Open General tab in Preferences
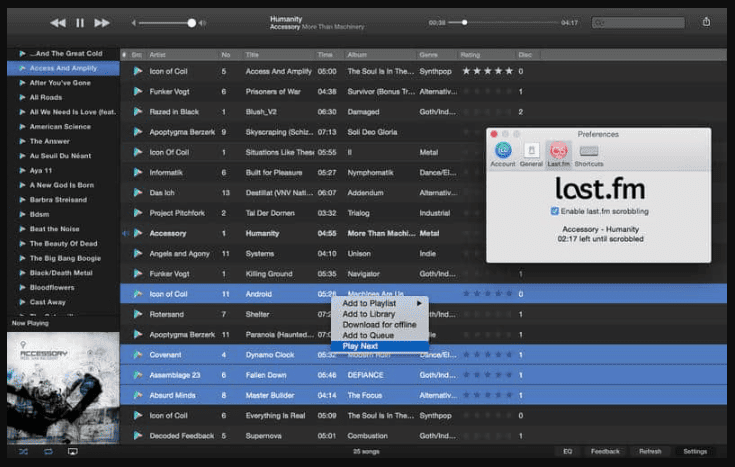 coord(531,154)
